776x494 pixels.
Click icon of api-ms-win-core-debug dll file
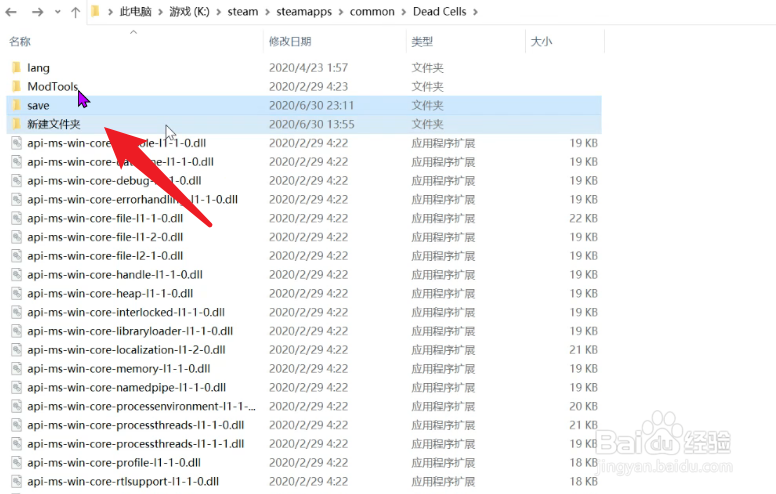click(16, 180)
